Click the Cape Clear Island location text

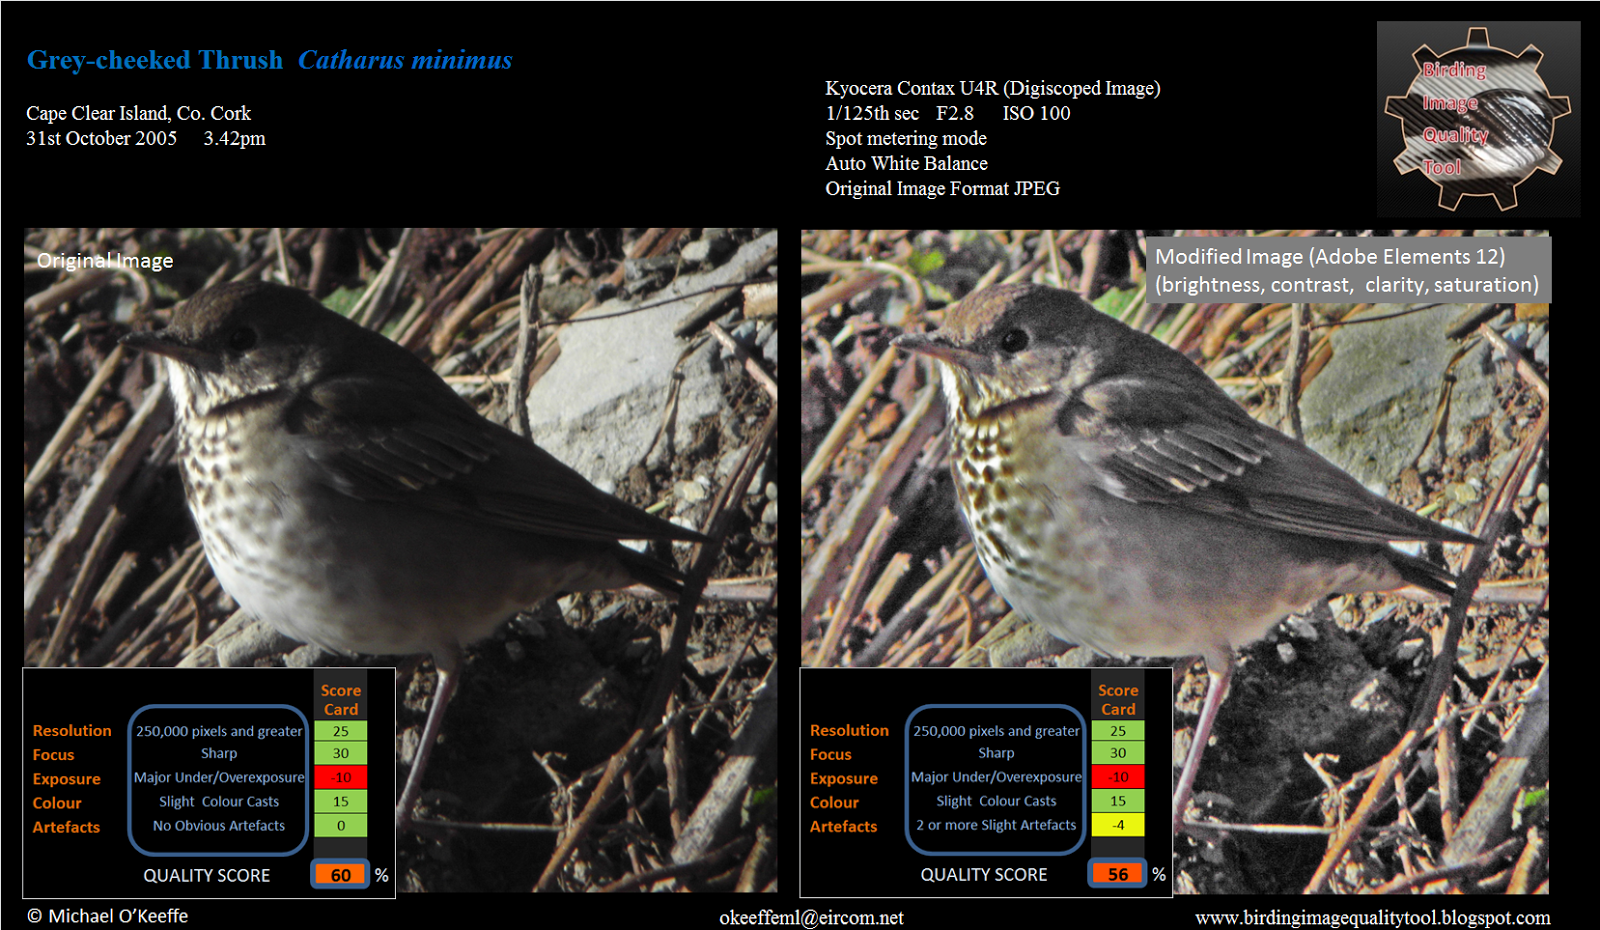(x=138, y=113)
